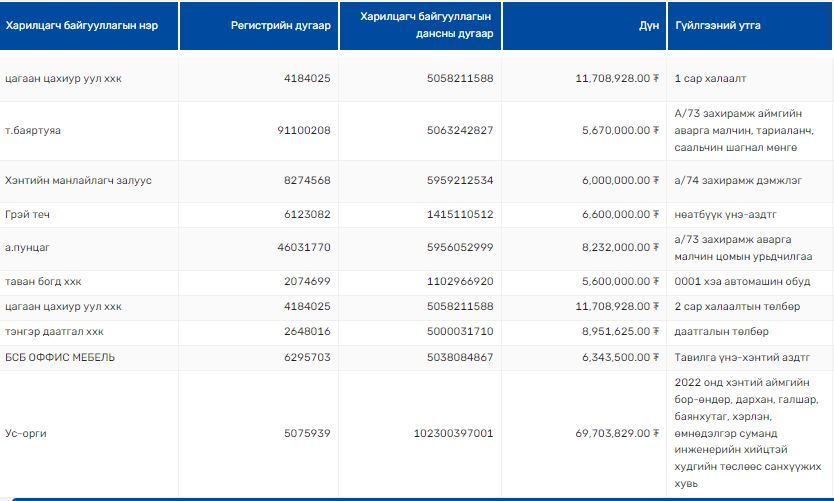
Task: Click the Гүйлгээний утга column header
Action: coord(718,25)
